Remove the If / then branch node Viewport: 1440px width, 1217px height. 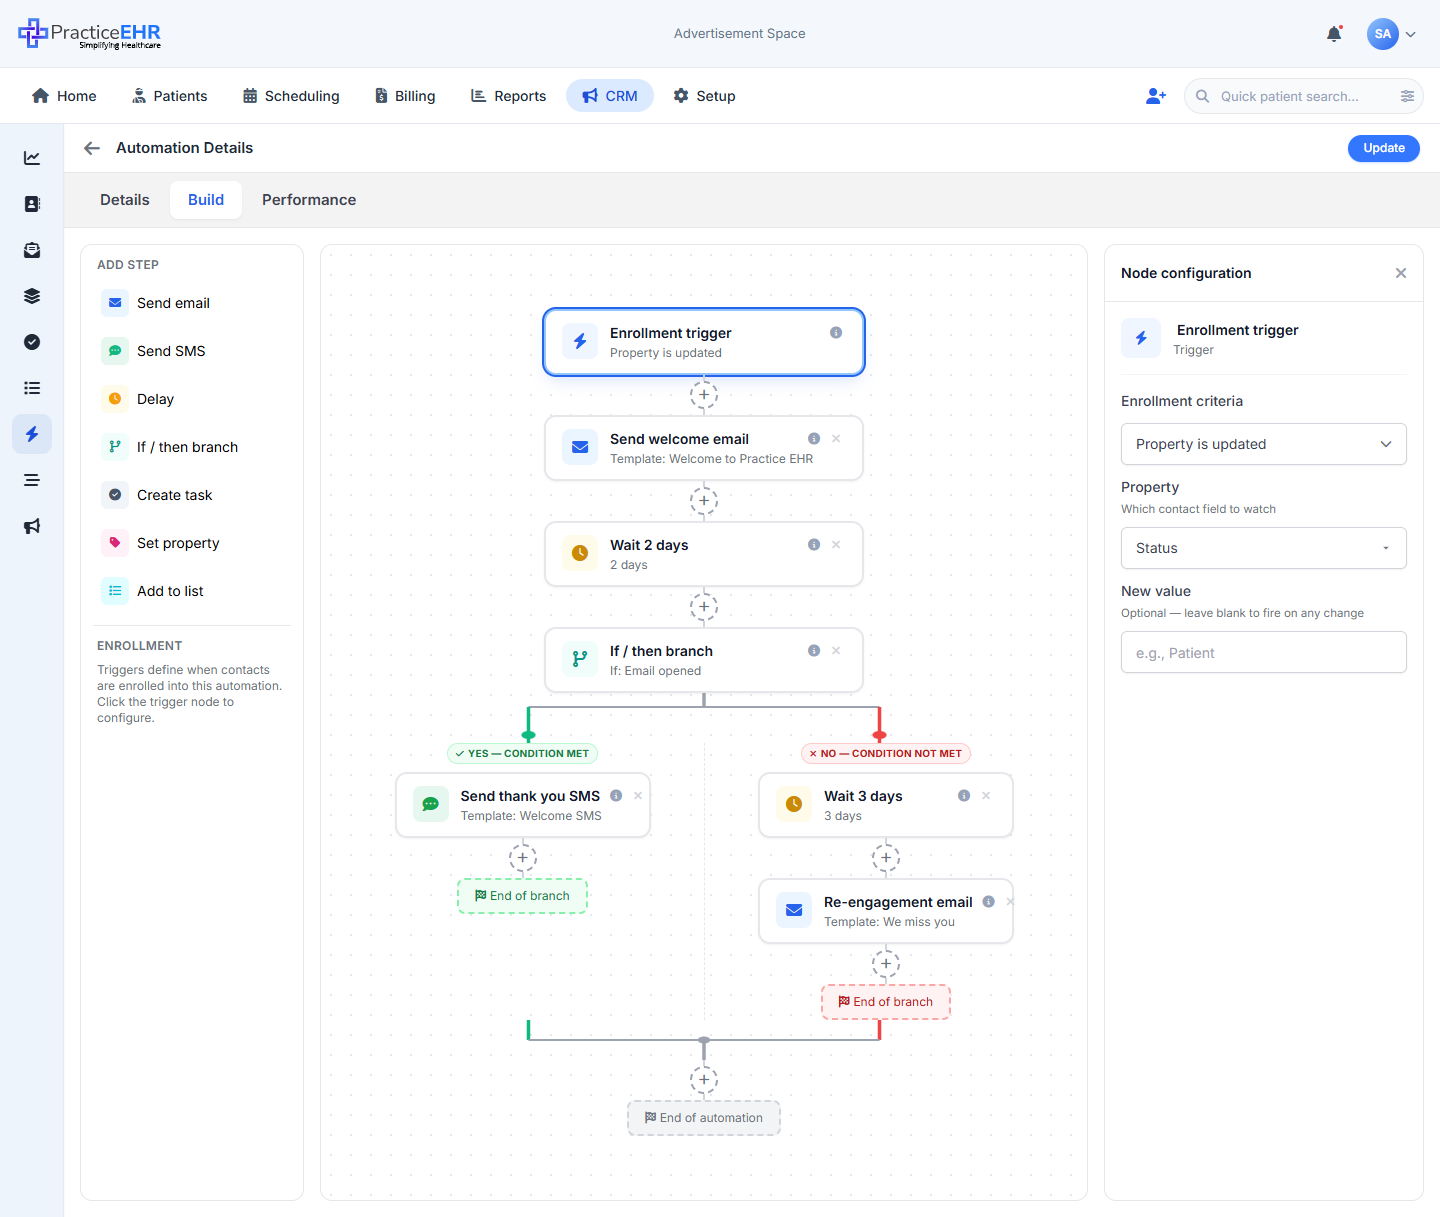click(836, 651)
